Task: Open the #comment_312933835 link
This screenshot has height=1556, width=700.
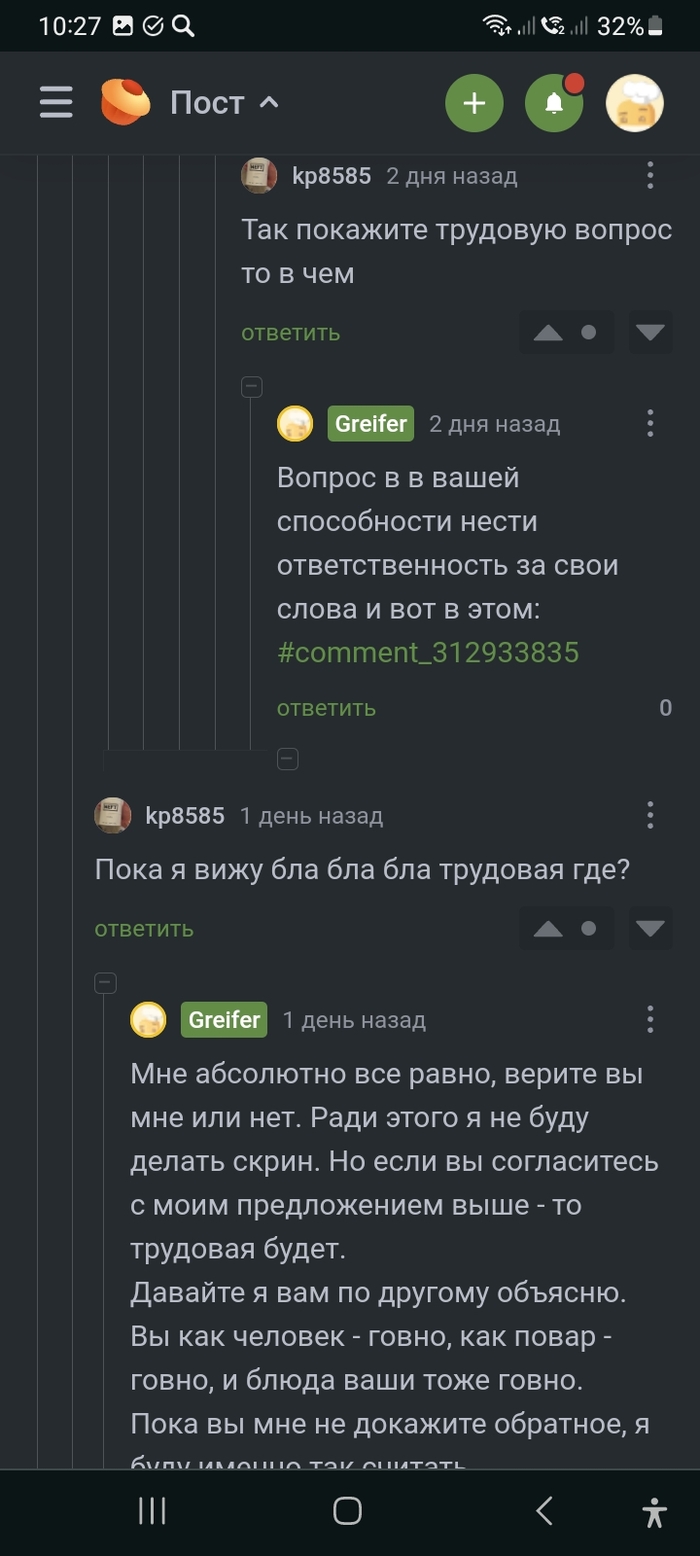Action: (428, 653)
